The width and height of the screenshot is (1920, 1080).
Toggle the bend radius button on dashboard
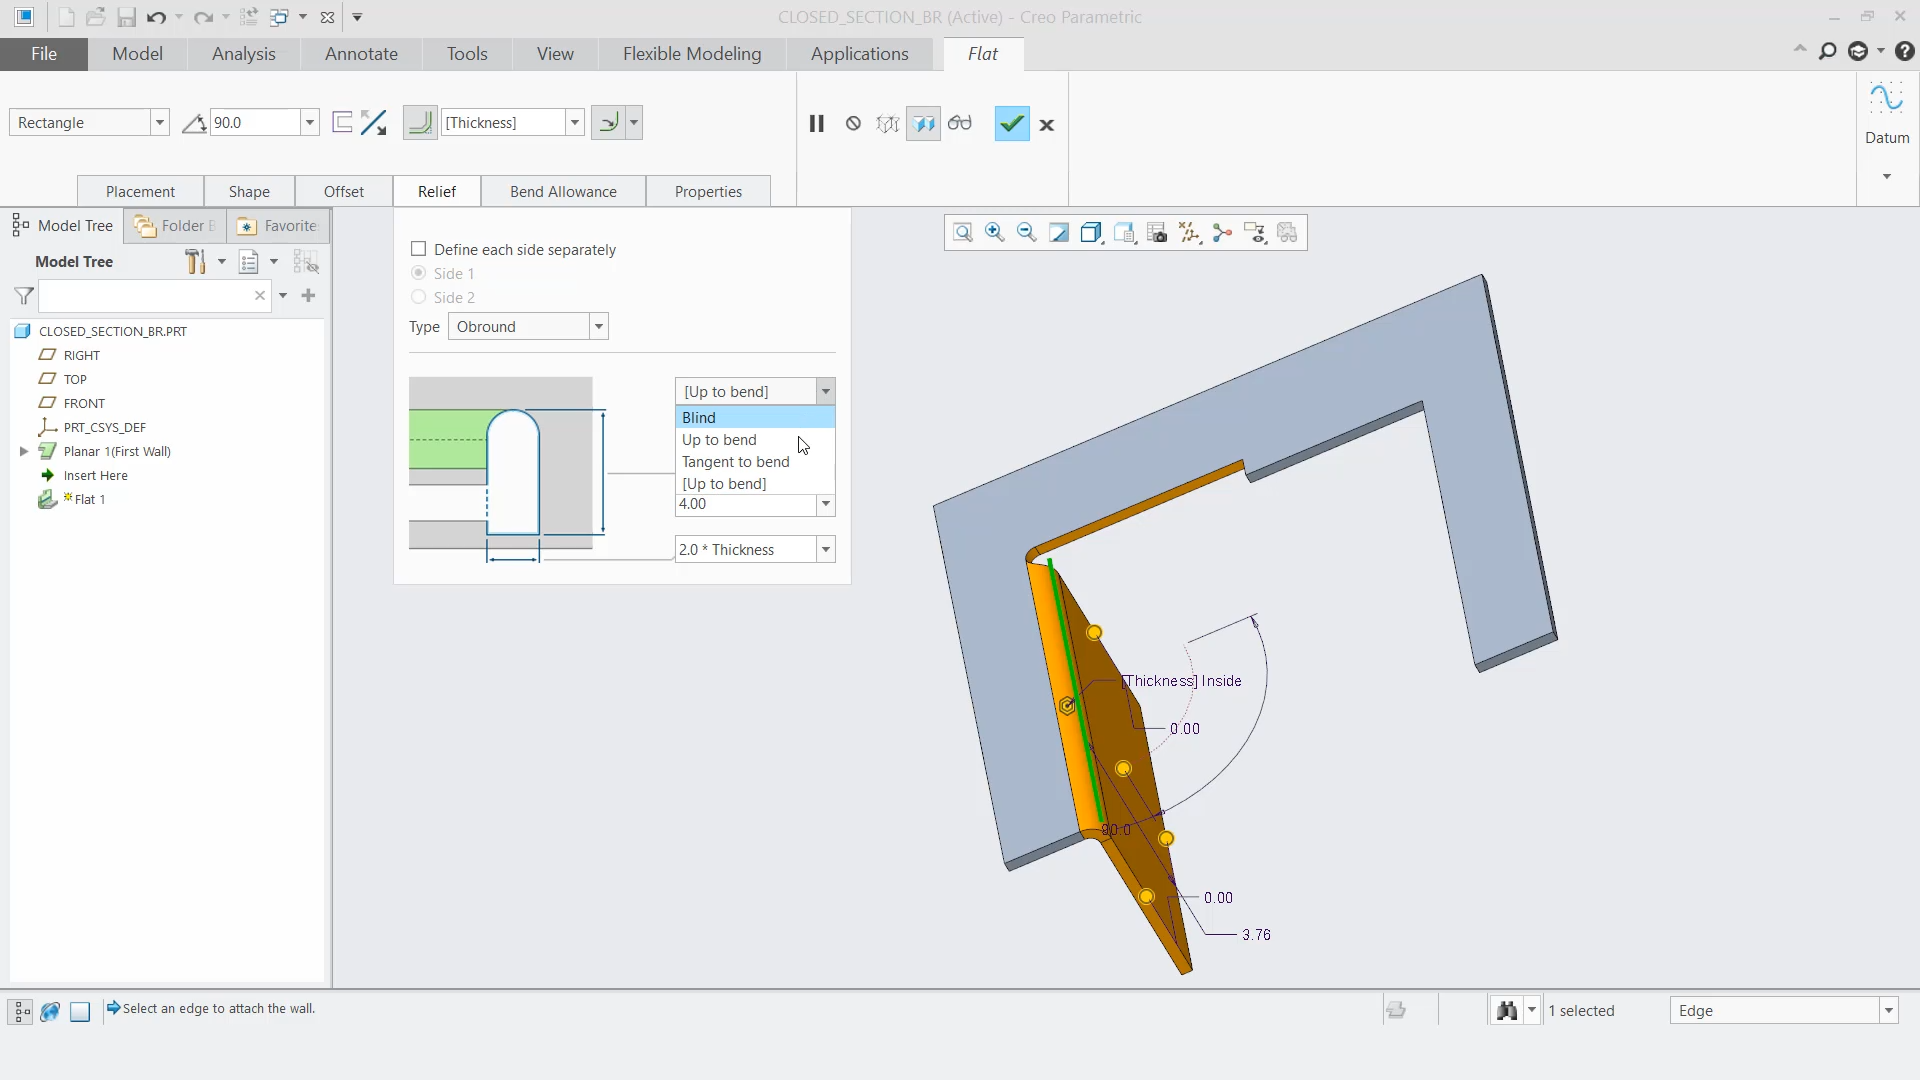[x=420, y=123]
